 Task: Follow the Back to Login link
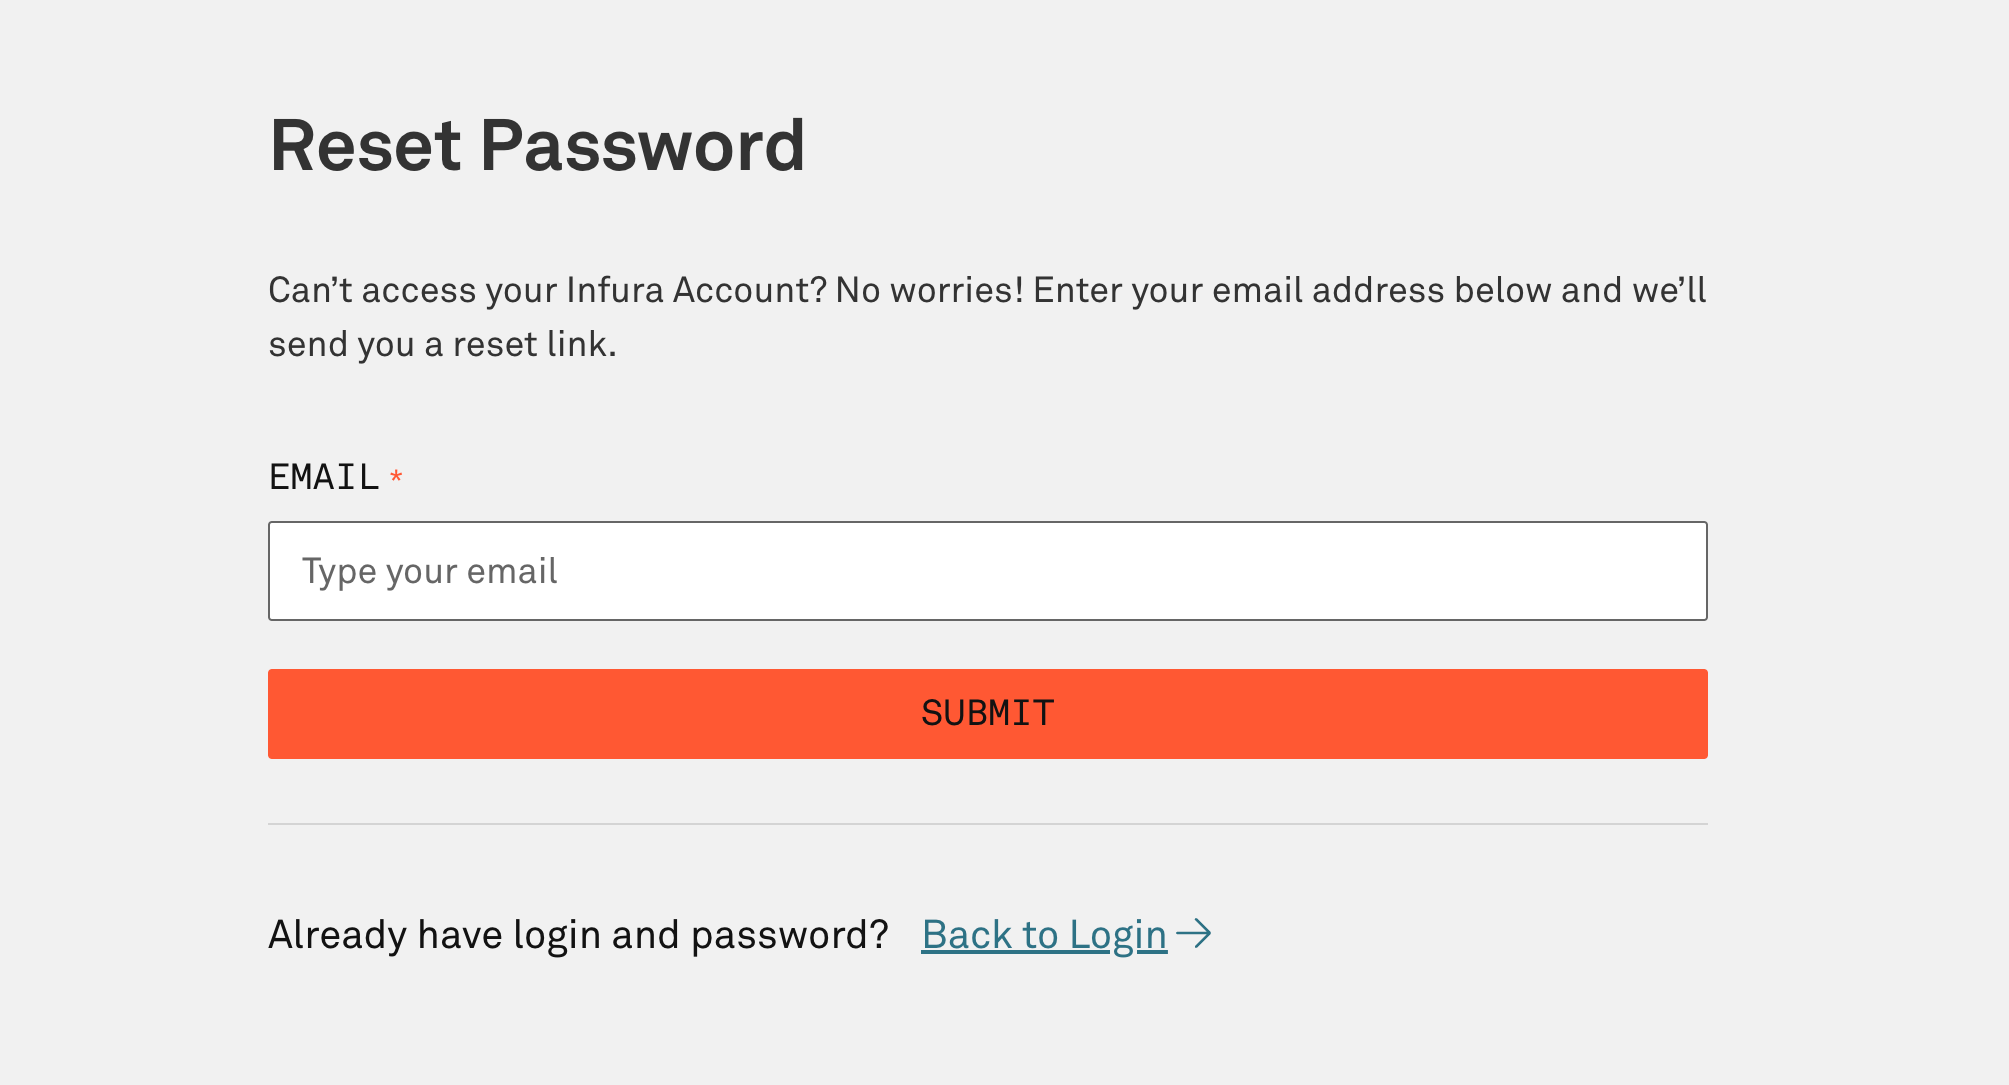pyautogui.click(x=1043, y=935)
